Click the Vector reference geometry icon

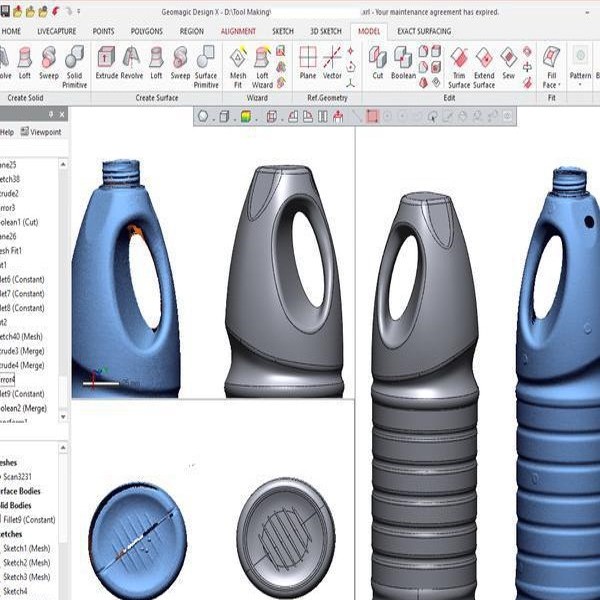[332, 62]
